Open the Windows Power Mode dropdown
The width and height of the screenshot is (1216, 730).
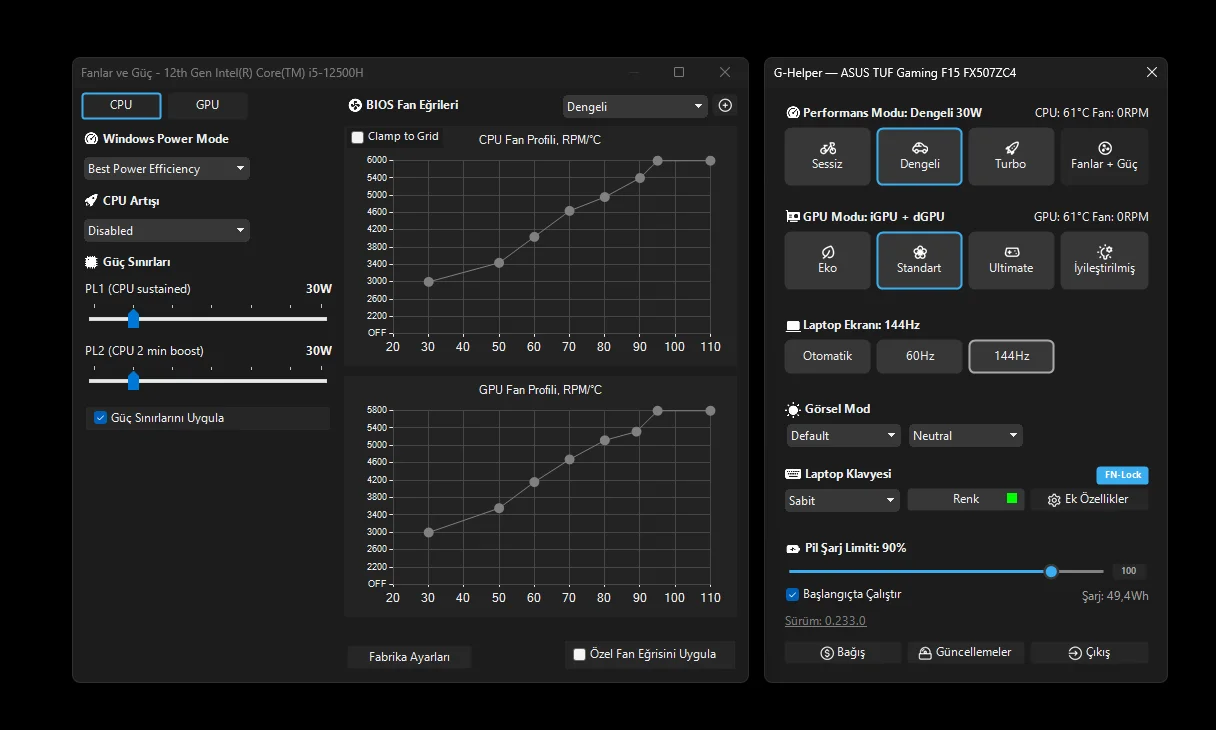click(x=166, y=169)
